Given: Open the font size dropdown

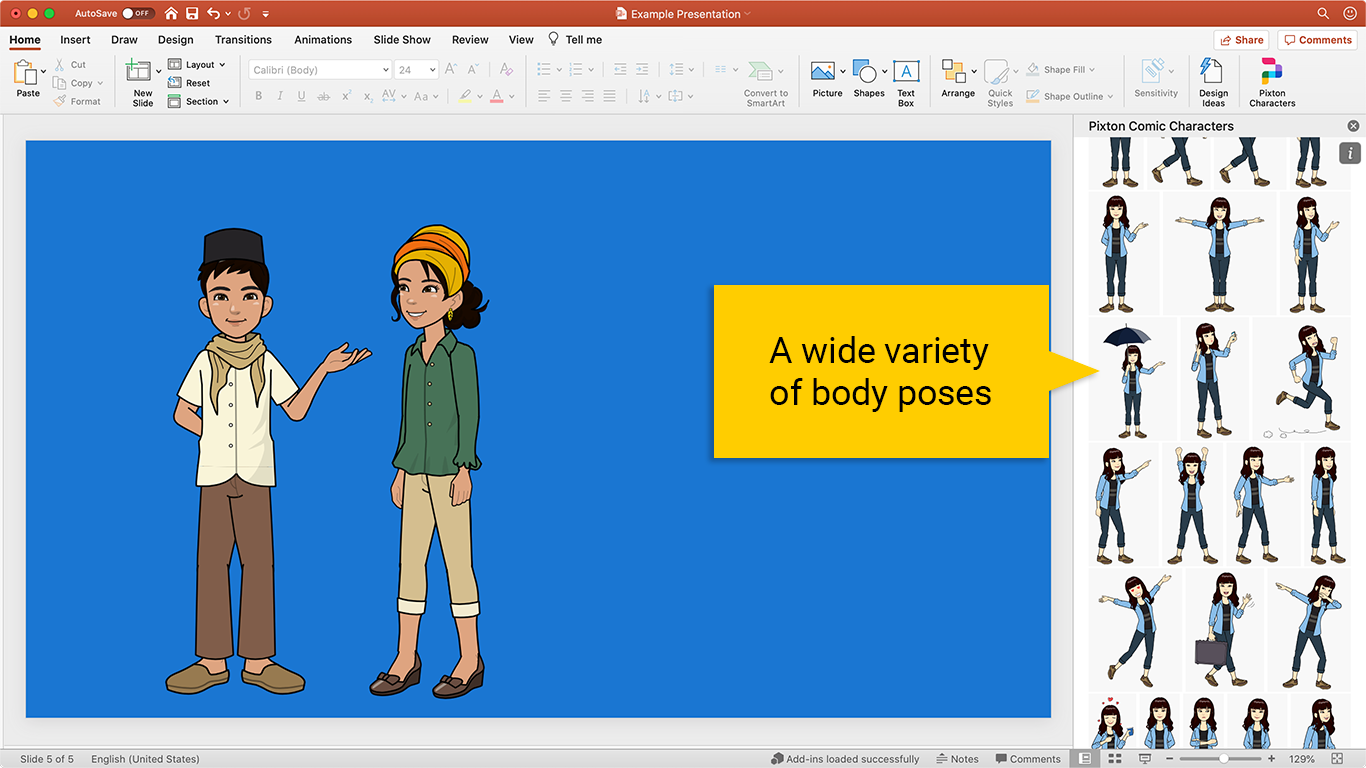Looking at the screenshot, I should pyautogui.click(x=416, y=69).
